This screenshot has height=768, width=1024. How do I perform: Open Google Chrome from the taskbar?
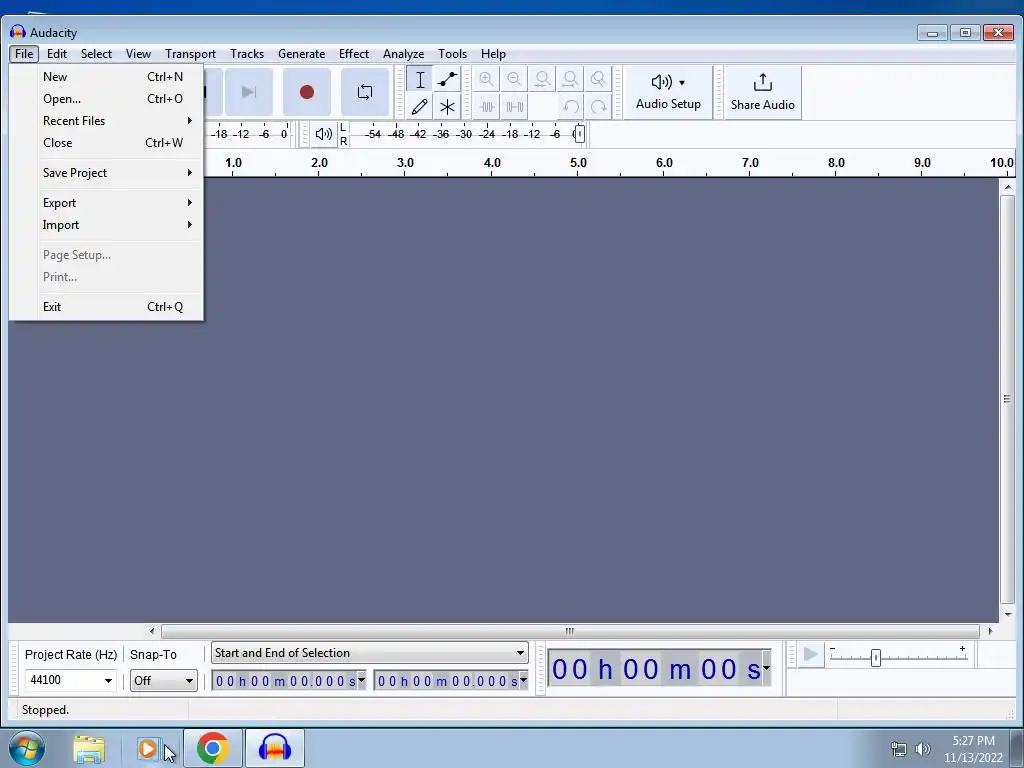point(212,748)
